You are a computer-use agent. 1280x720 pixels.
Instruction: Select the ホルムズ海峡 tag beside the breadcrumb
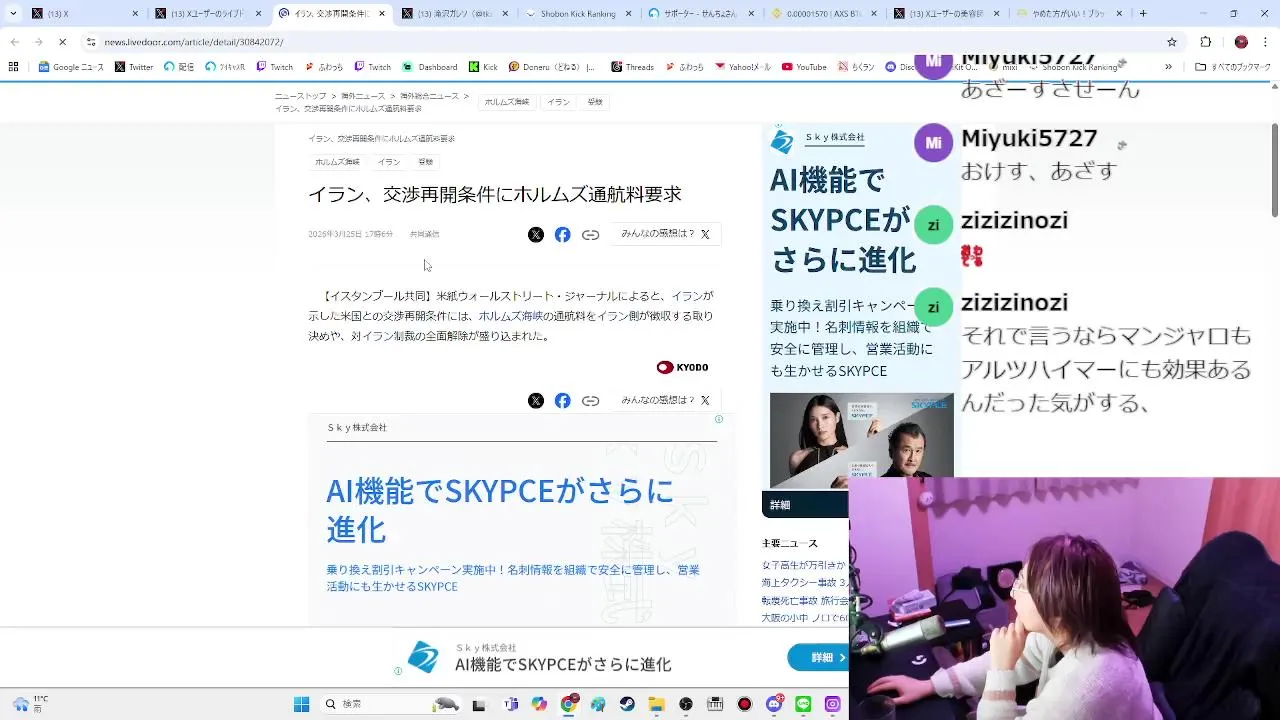(507, 102)
